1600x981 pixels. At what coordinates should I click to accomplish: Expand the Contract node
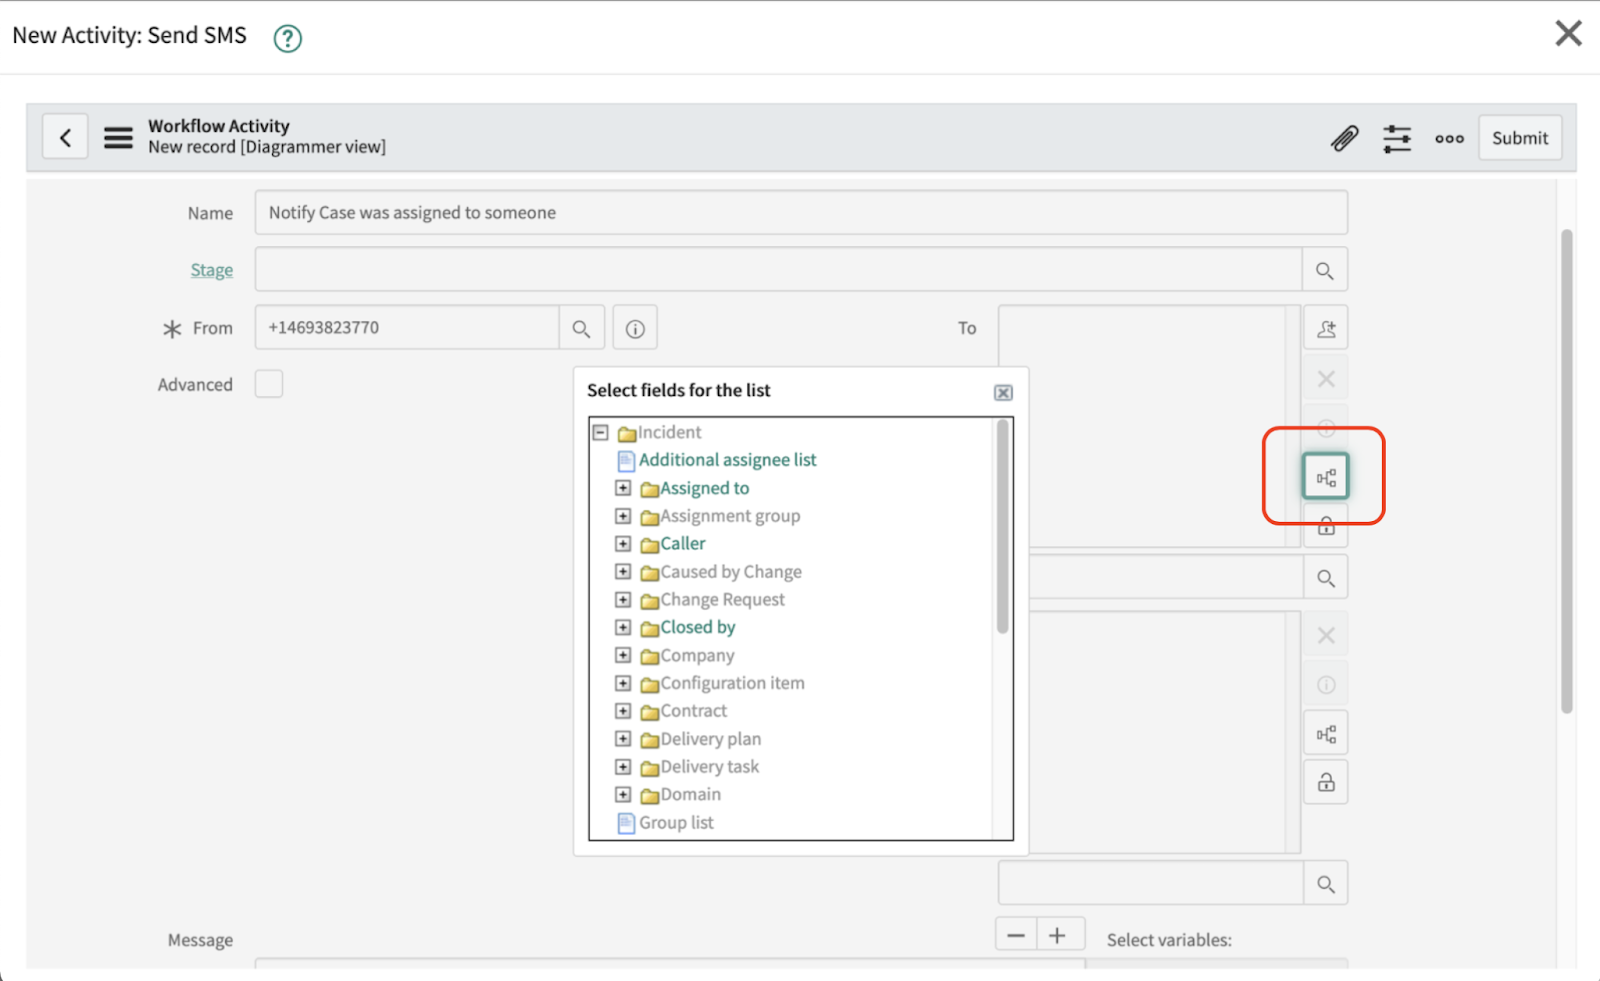click(623, 712)
